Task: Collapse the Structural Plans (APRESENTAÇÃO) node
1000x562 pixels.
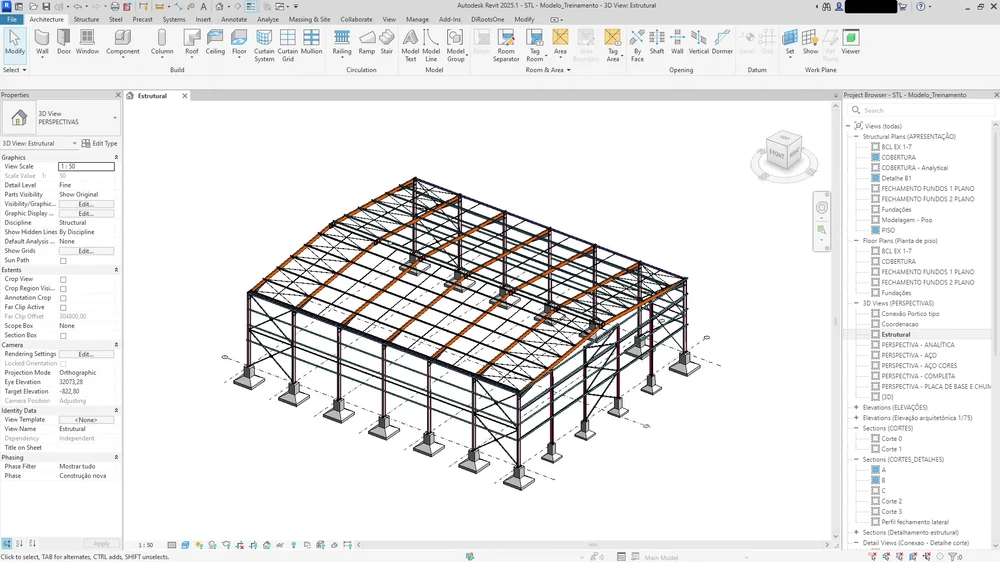Action: pyautogui.click(x=857, y=137)
